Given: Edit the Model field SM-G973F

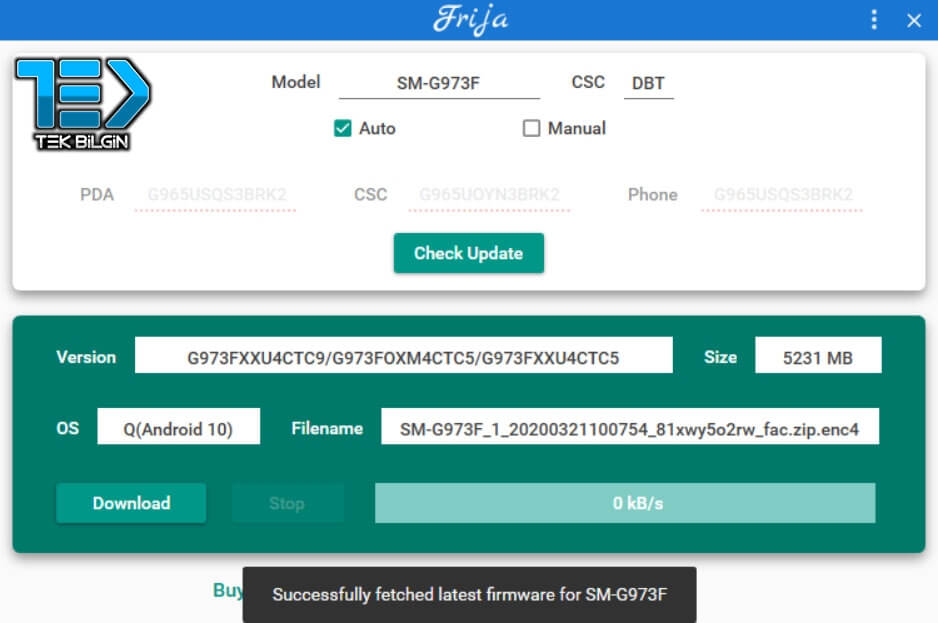Looking at the screenshot, I should [x=439, y=83].
